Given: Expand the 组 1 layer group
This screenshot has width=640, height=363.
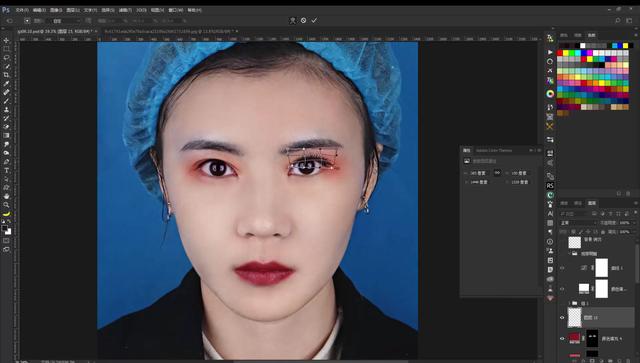Looking at the screenshot, I should tap(569, 303).
